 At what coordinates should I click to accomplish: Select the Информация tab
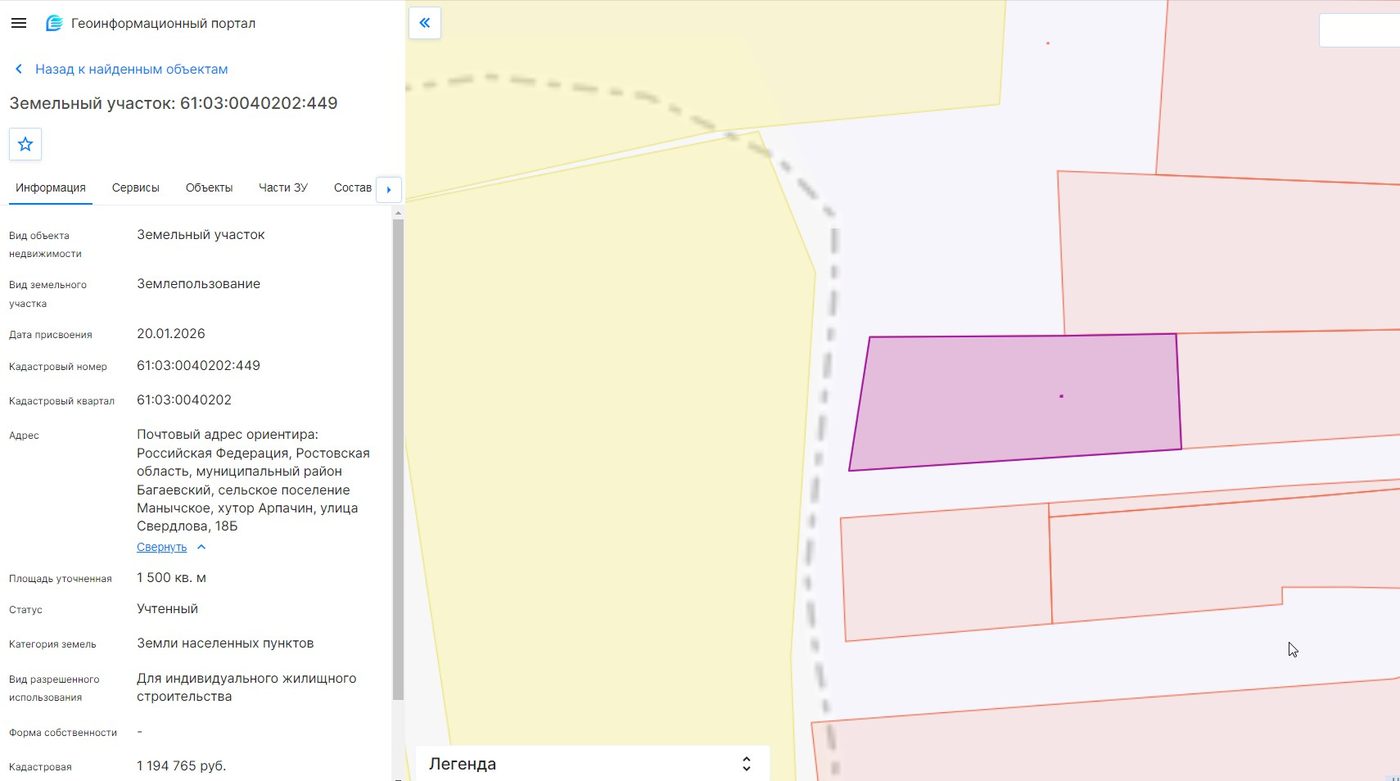[50, 188]
